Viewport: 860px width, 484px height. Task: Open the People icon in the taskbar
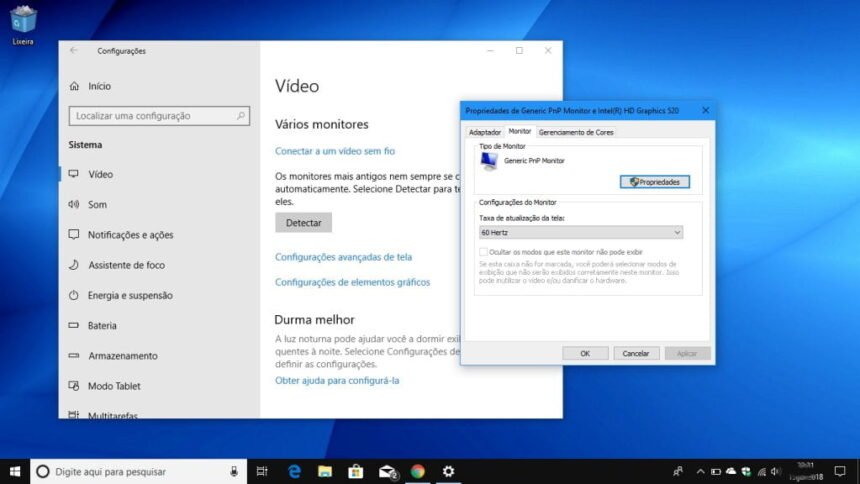point(678,471)
